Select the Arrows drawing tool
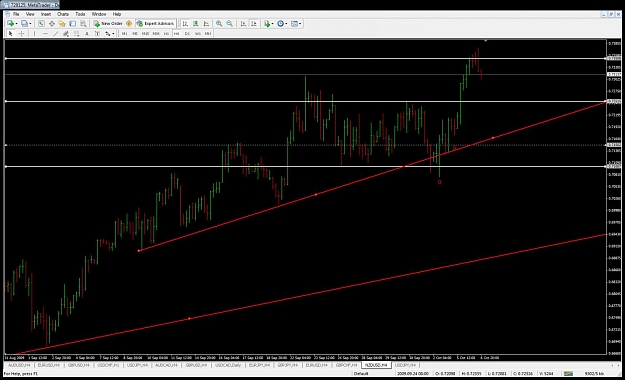 pyautogui.click(x=107, y=33)
